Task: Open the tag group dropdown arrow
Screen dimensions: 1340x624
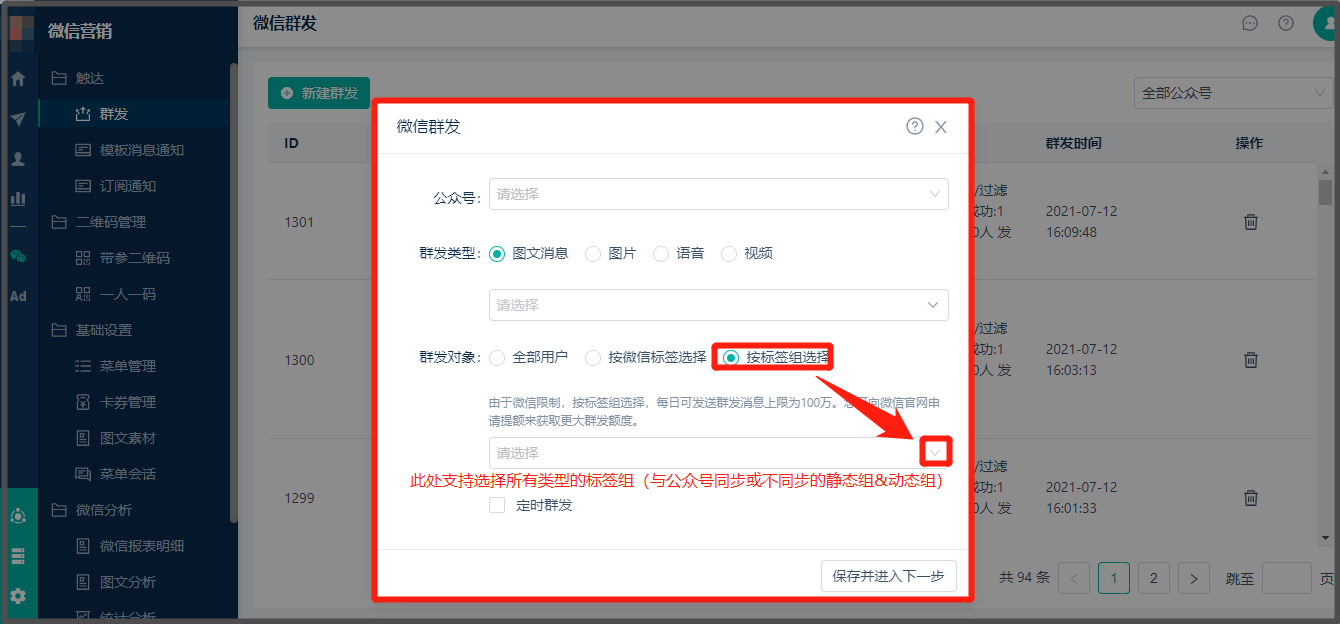Action: point(935,453)
